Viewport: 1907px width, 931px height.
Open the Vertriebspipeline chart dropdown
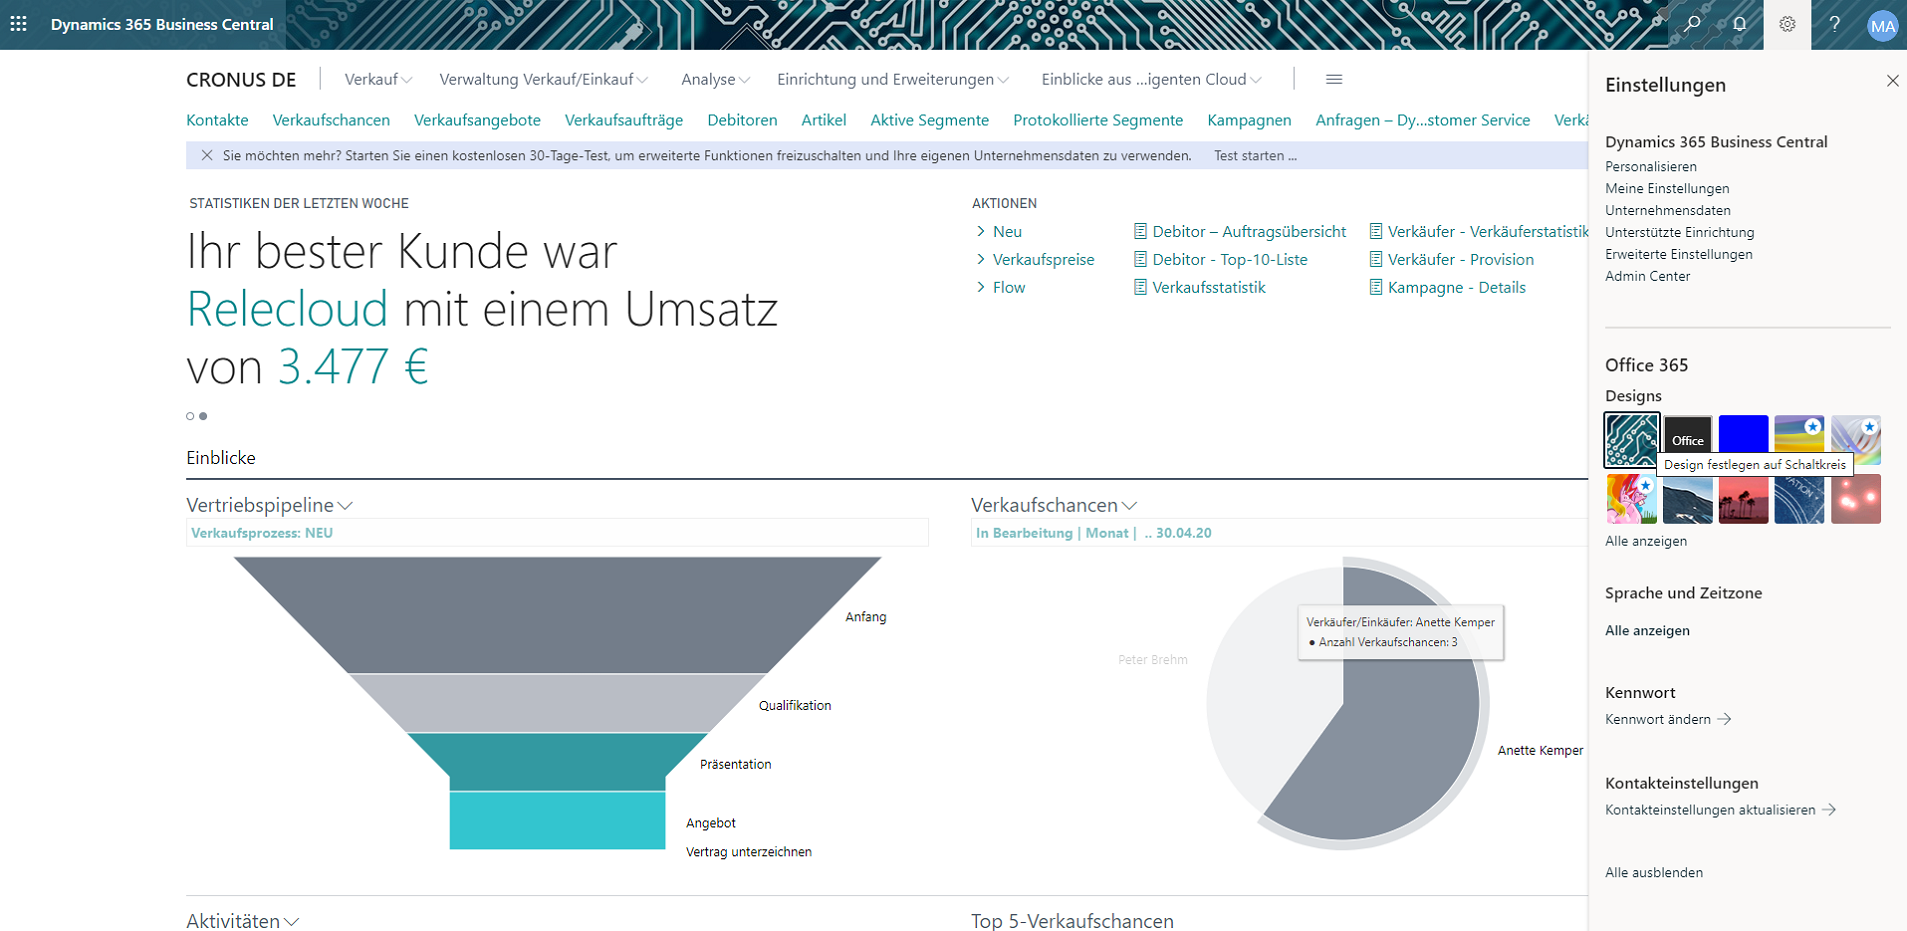345,506
